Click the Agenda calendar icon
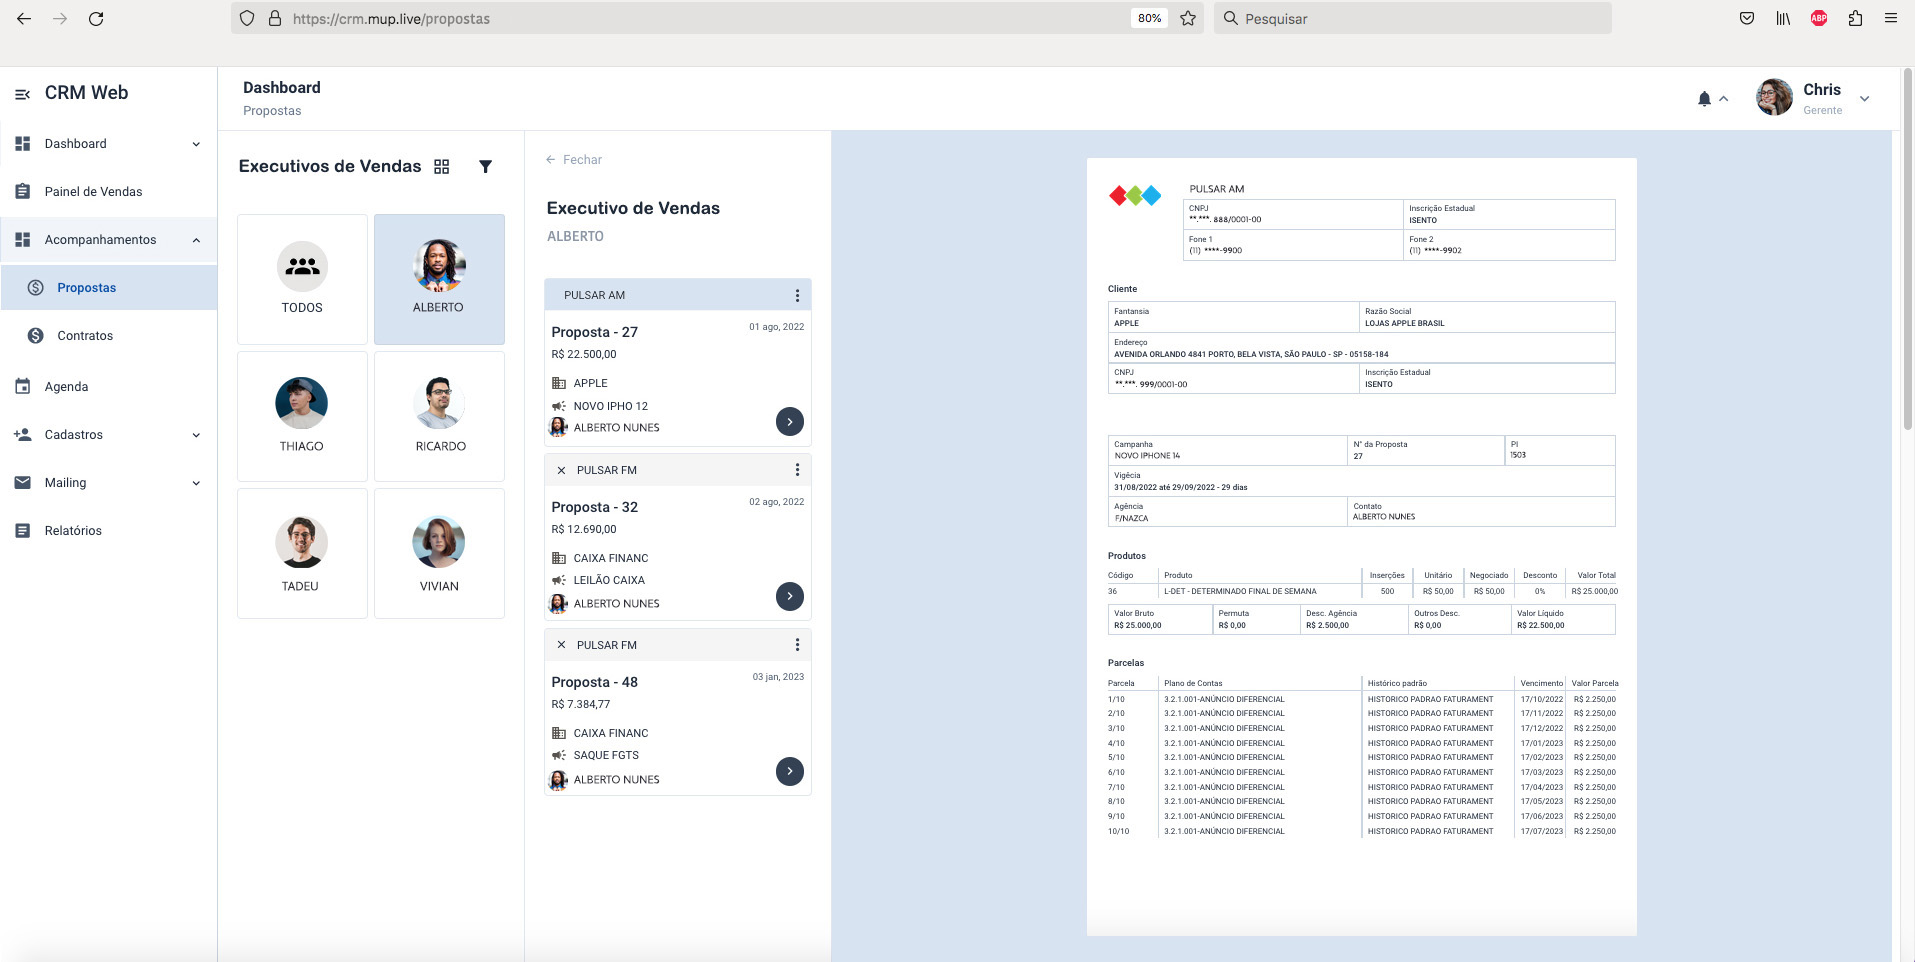 click(x=23, y=386)
